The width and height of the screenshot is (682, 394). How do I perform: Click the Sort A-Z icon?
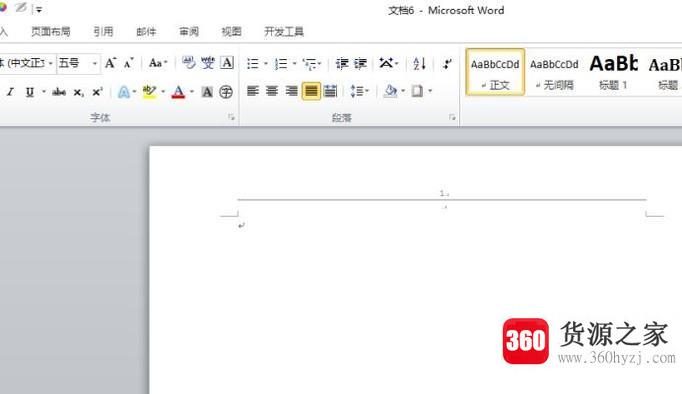click(x=419, y=63)
